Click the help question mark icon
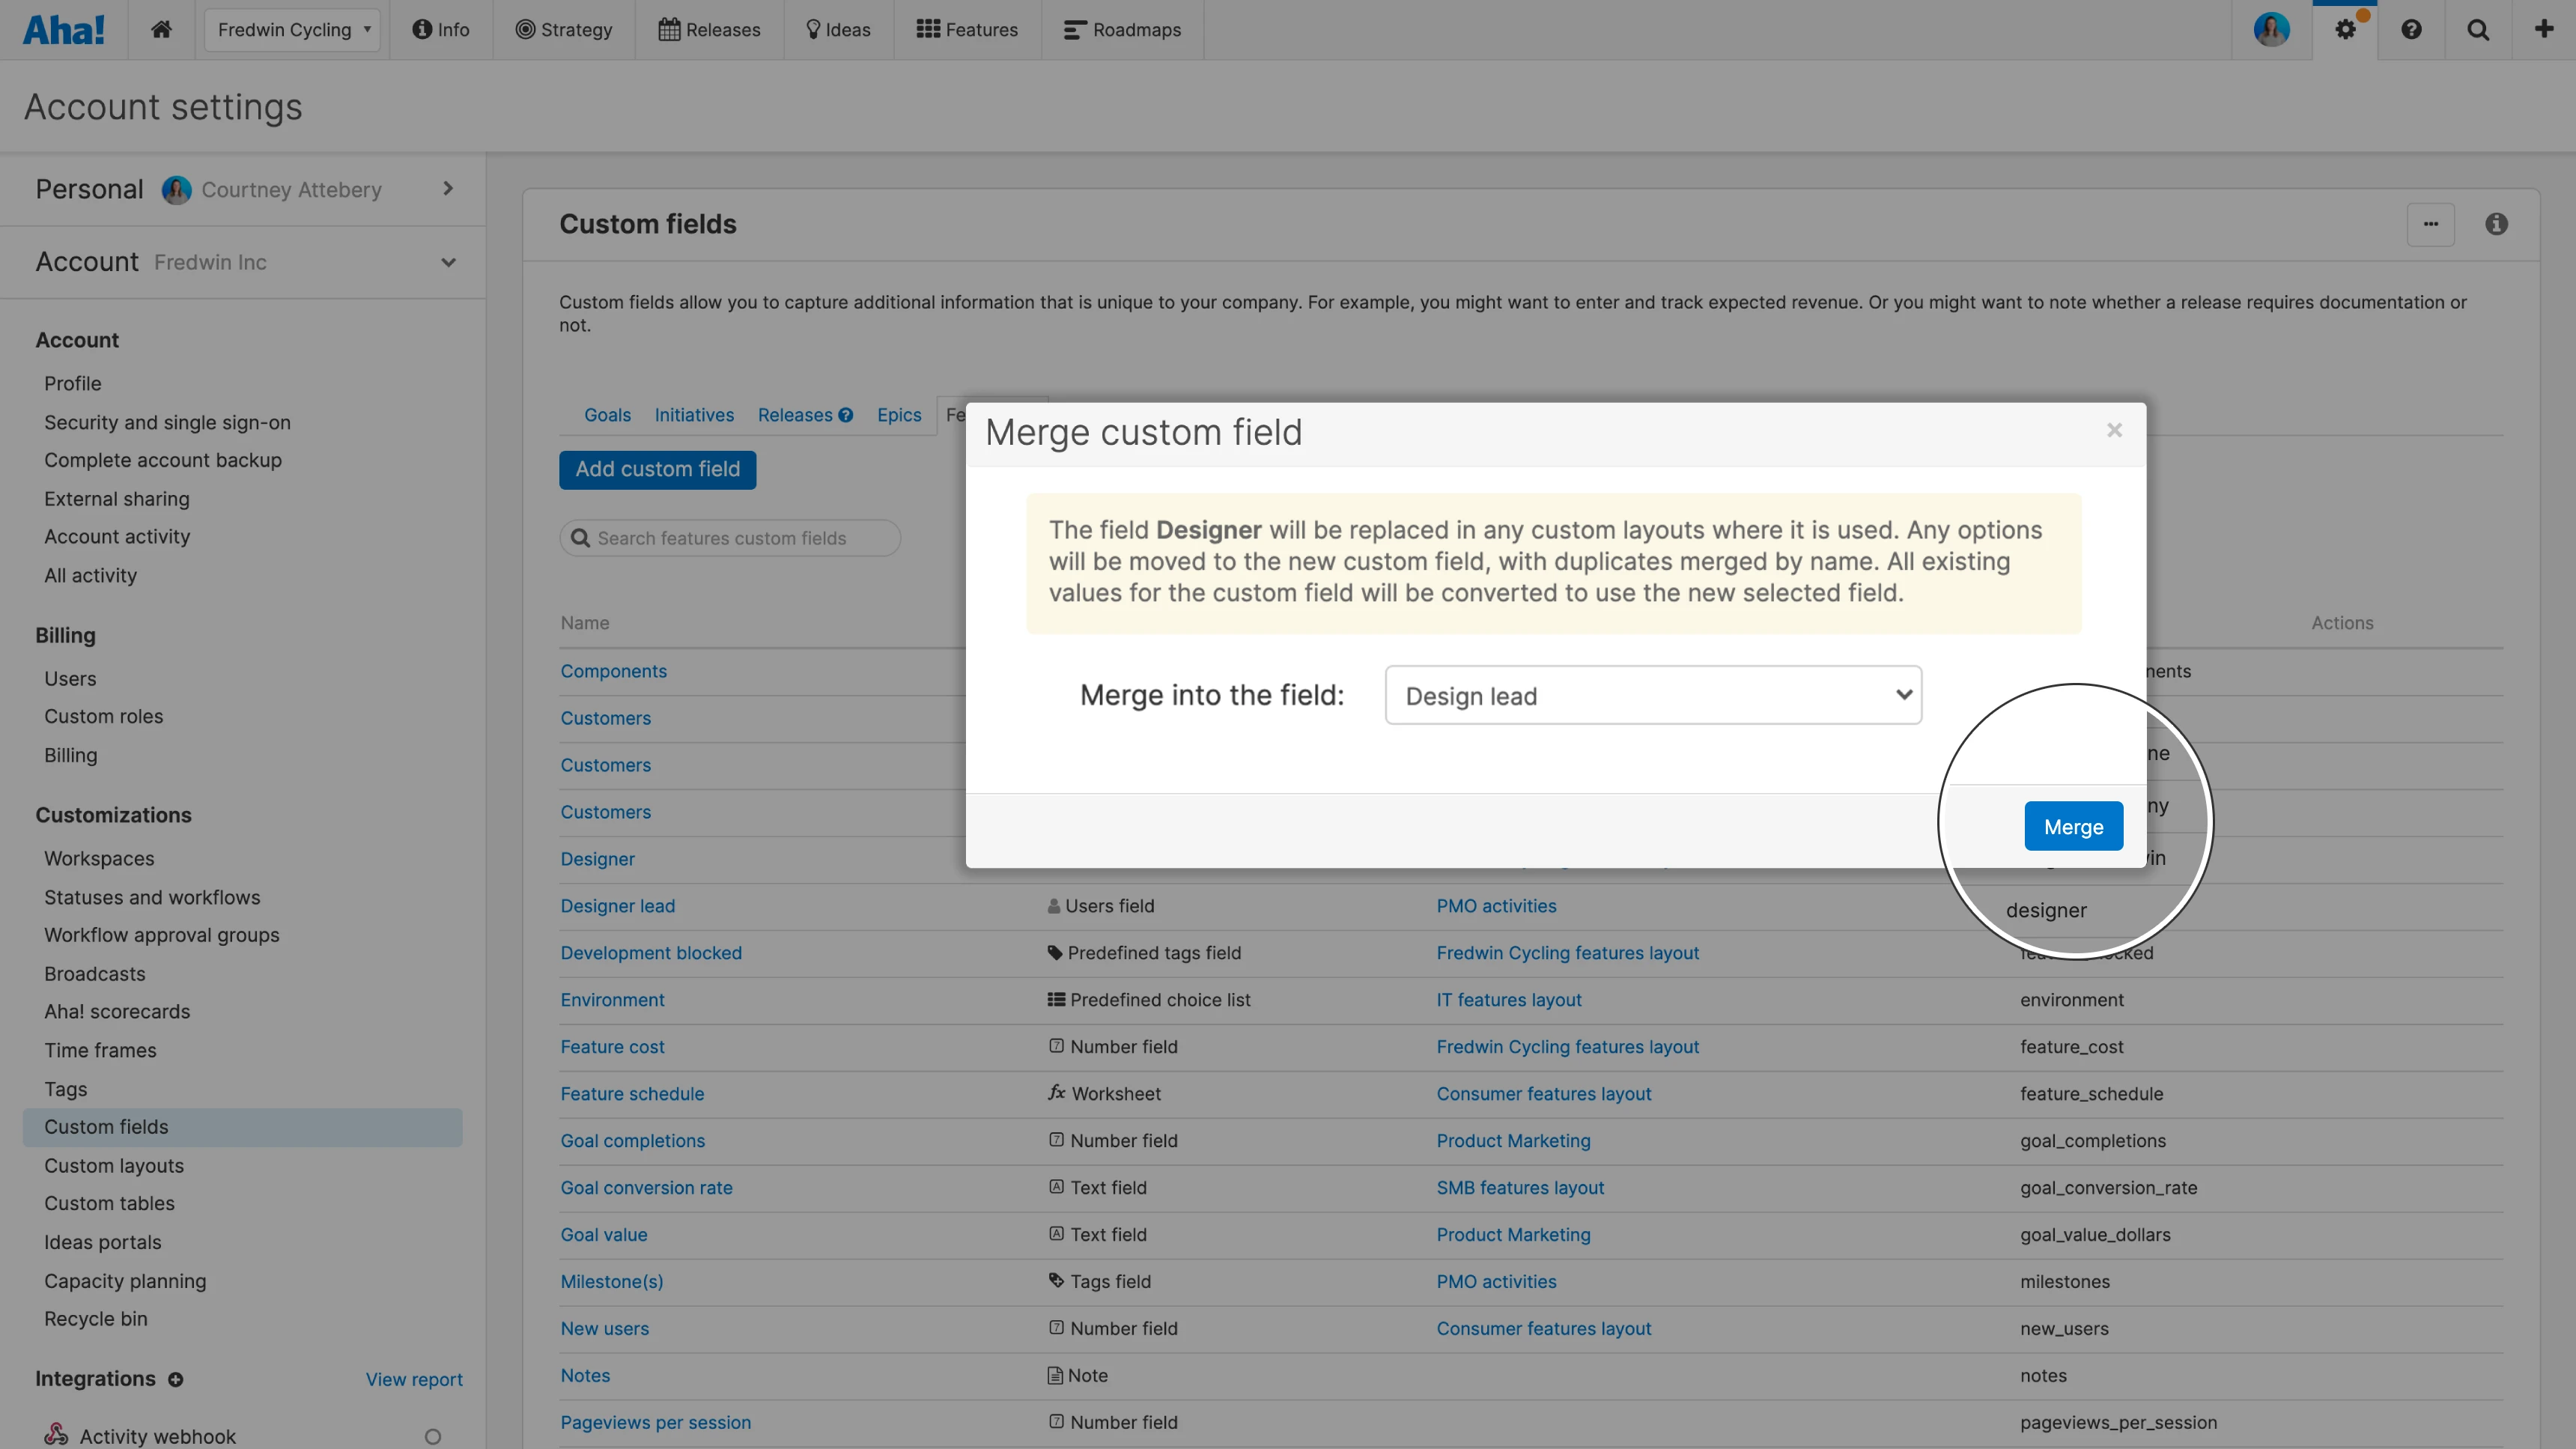Image resolution: width=2576 pixels, height=1449 pixels. (2411, 29)
